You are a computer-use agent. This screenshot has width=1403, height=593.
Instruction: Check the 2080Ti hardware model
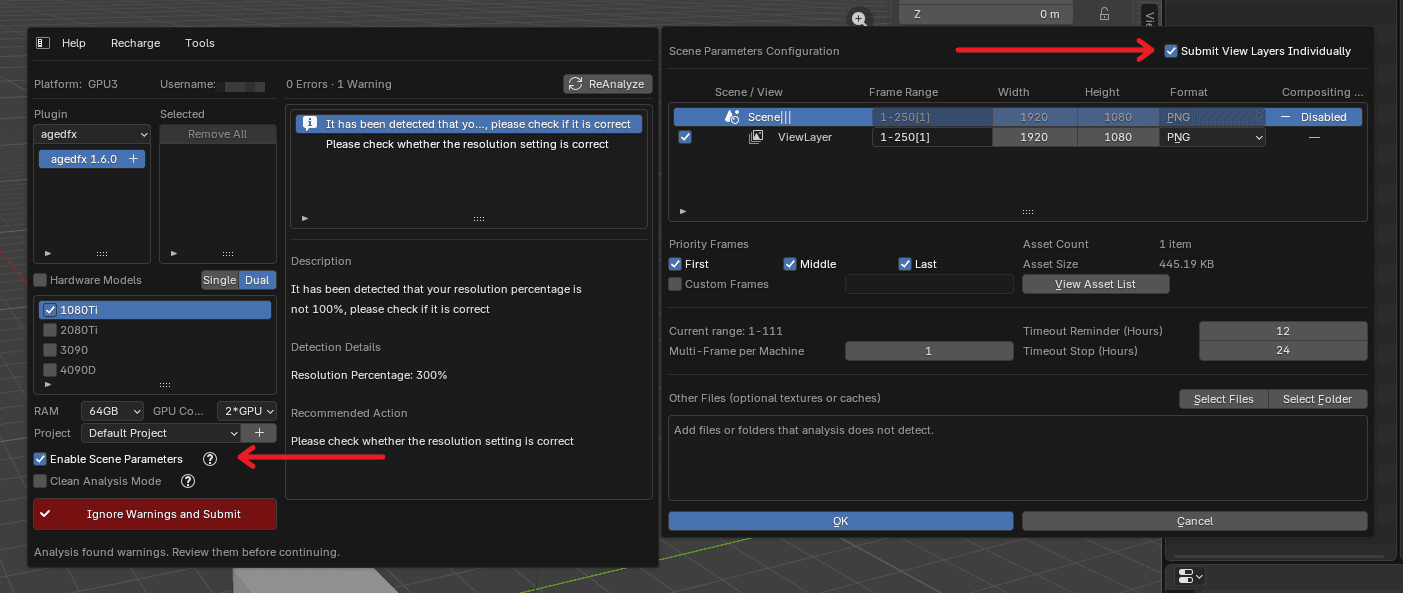[x=50, y=330]
